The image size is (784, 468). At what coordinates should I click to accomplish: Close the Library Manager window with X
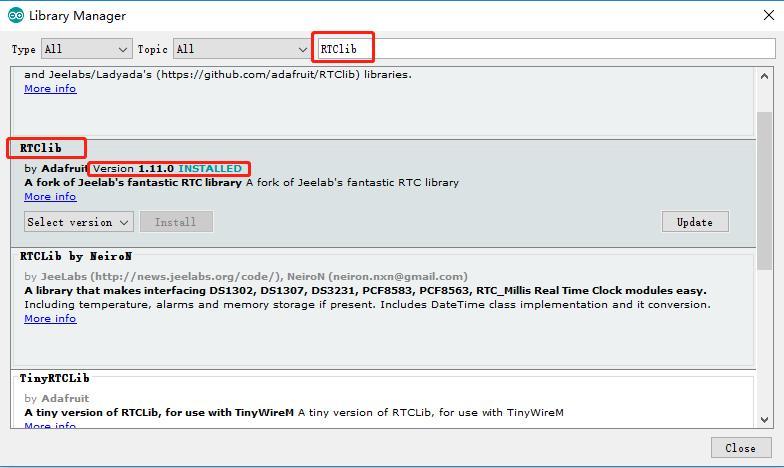(x=768, y=16)
